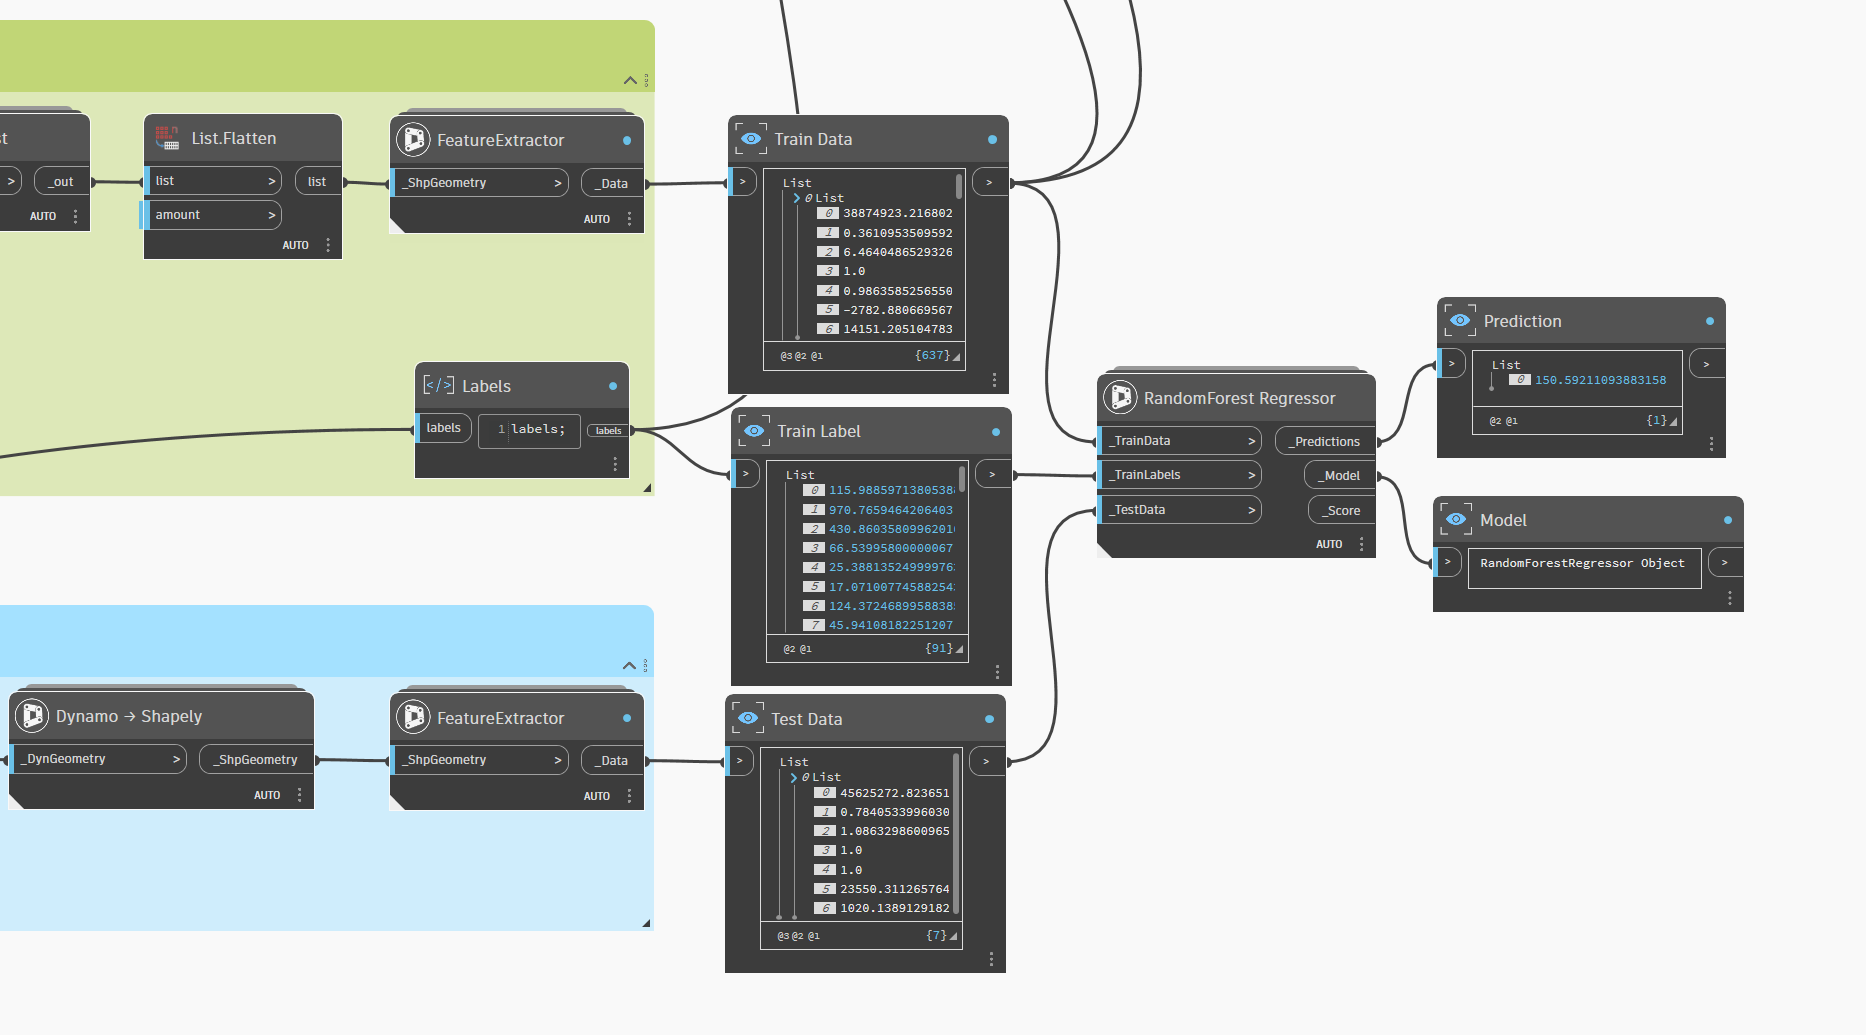Open Model node options menu dots
The height and width of the screenshot is (1035, 1866).
pyautogui.click(x=1729, y=598)
